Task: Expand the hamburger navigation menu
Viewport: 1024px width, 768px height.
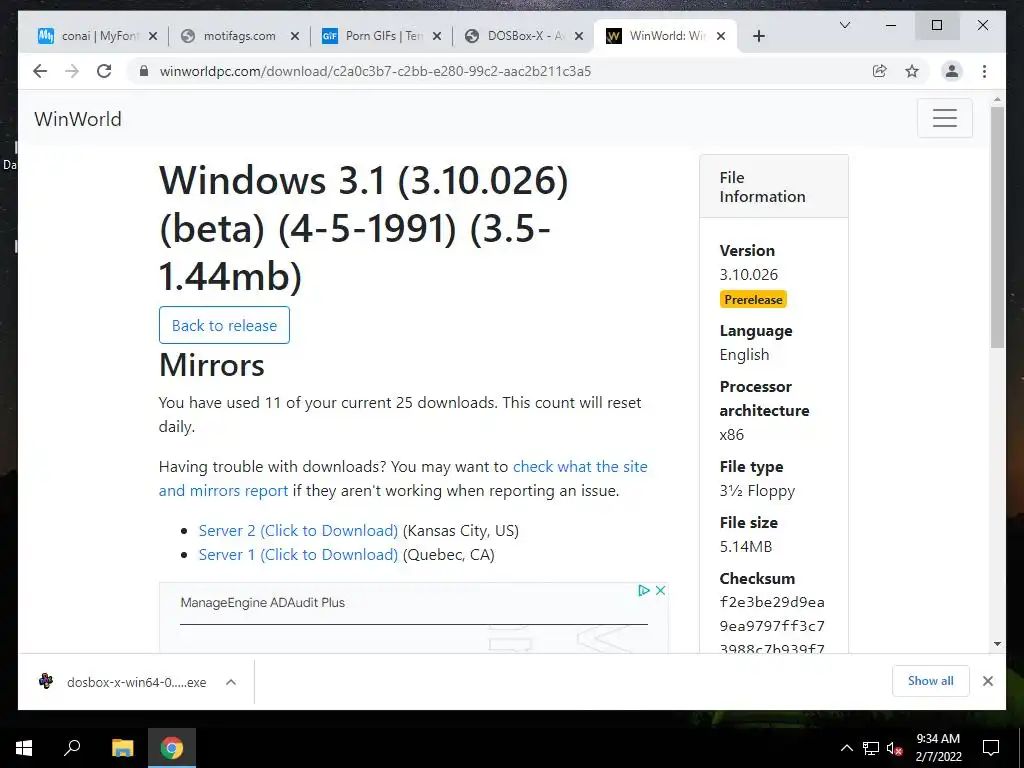Action: (x=944, y=118)
